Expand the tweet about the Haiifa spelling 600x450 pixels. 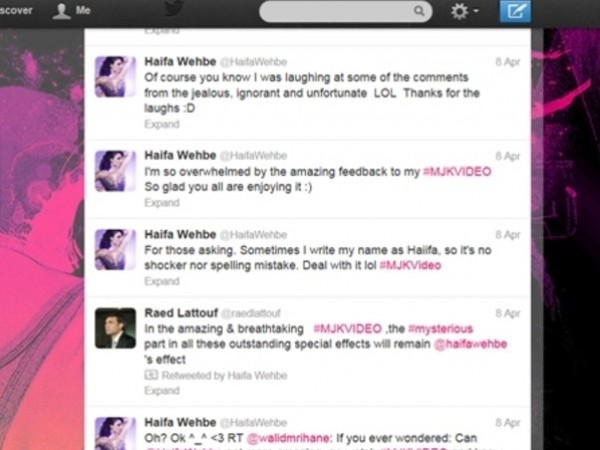[x=162, y=281]
